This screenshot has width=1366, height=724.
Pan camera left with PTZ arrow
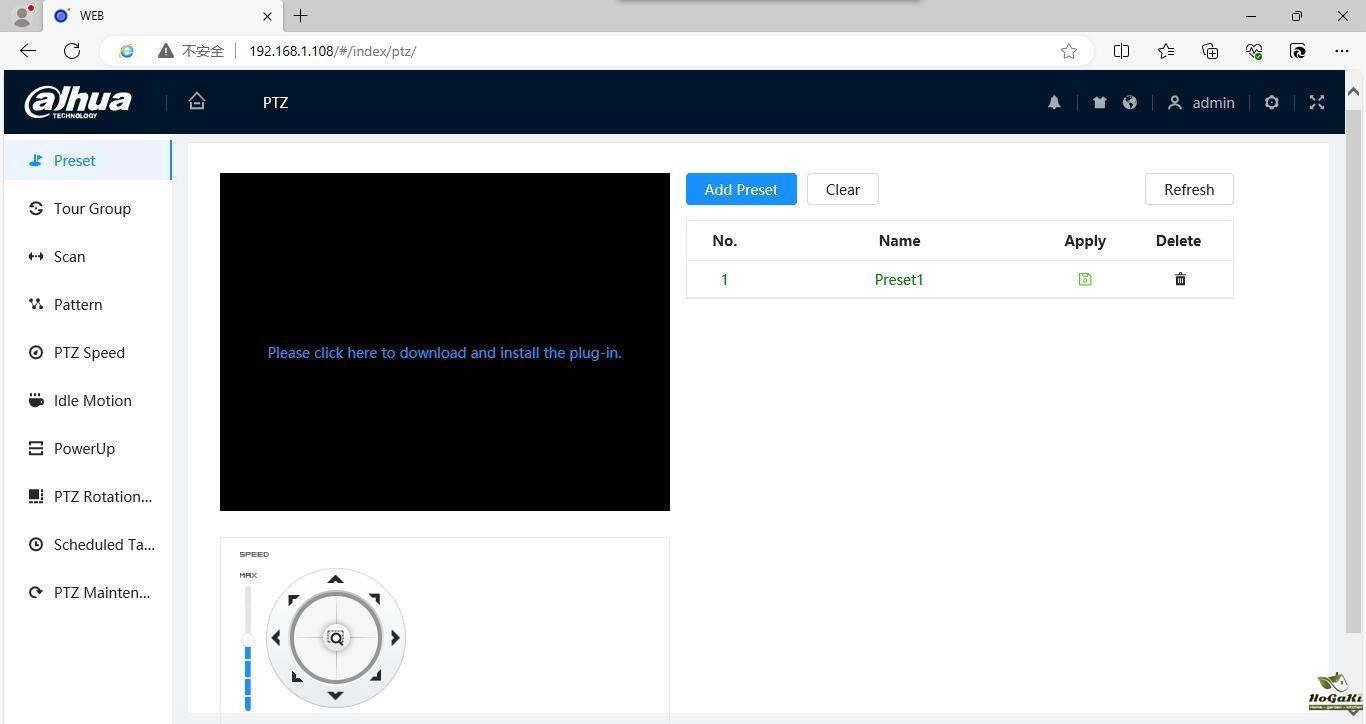coord(276,637)
